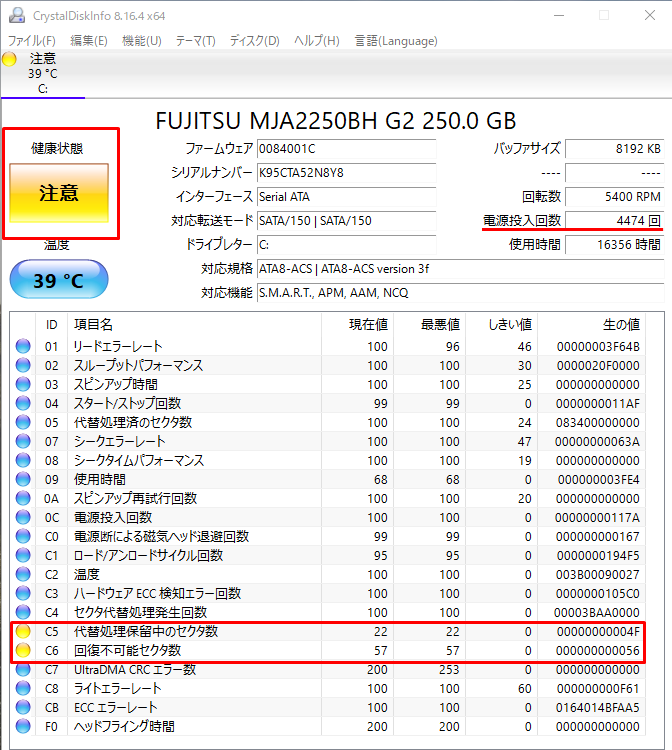672x750 pixels.
Task: Click the interface field Serial ATA
Action: 346,197
